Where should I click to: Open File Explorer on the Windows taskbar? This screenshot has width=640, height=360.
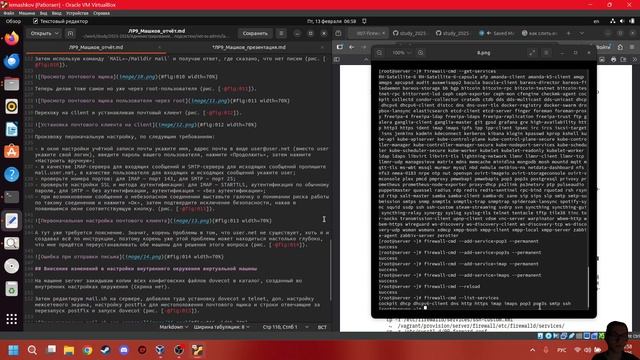[x=69, y=350]
